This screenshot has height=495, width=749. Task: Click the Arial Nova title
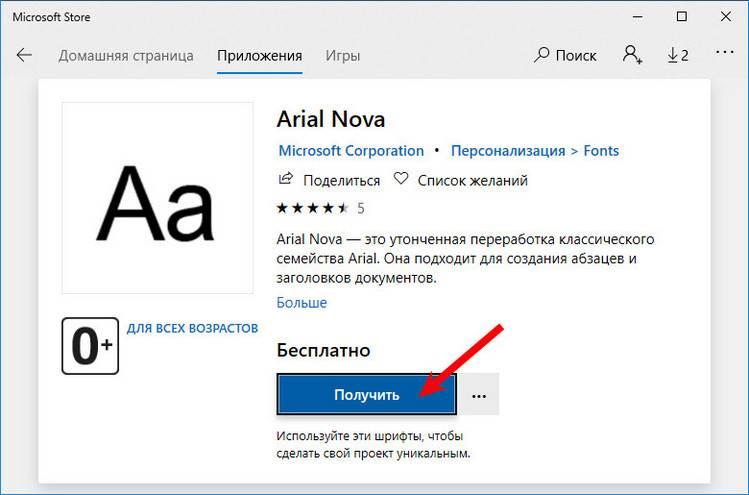[x=331, y=119]
